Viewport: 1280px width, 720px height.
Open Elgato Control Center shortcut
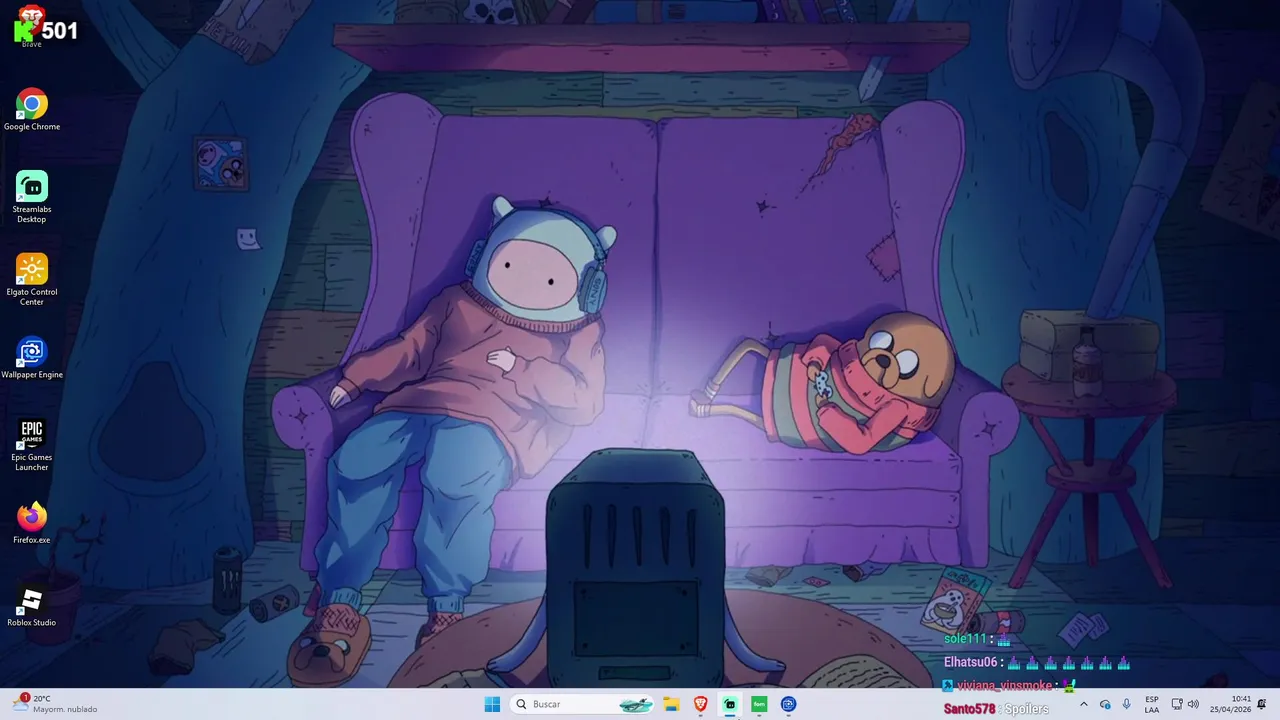tap(31, 280)
